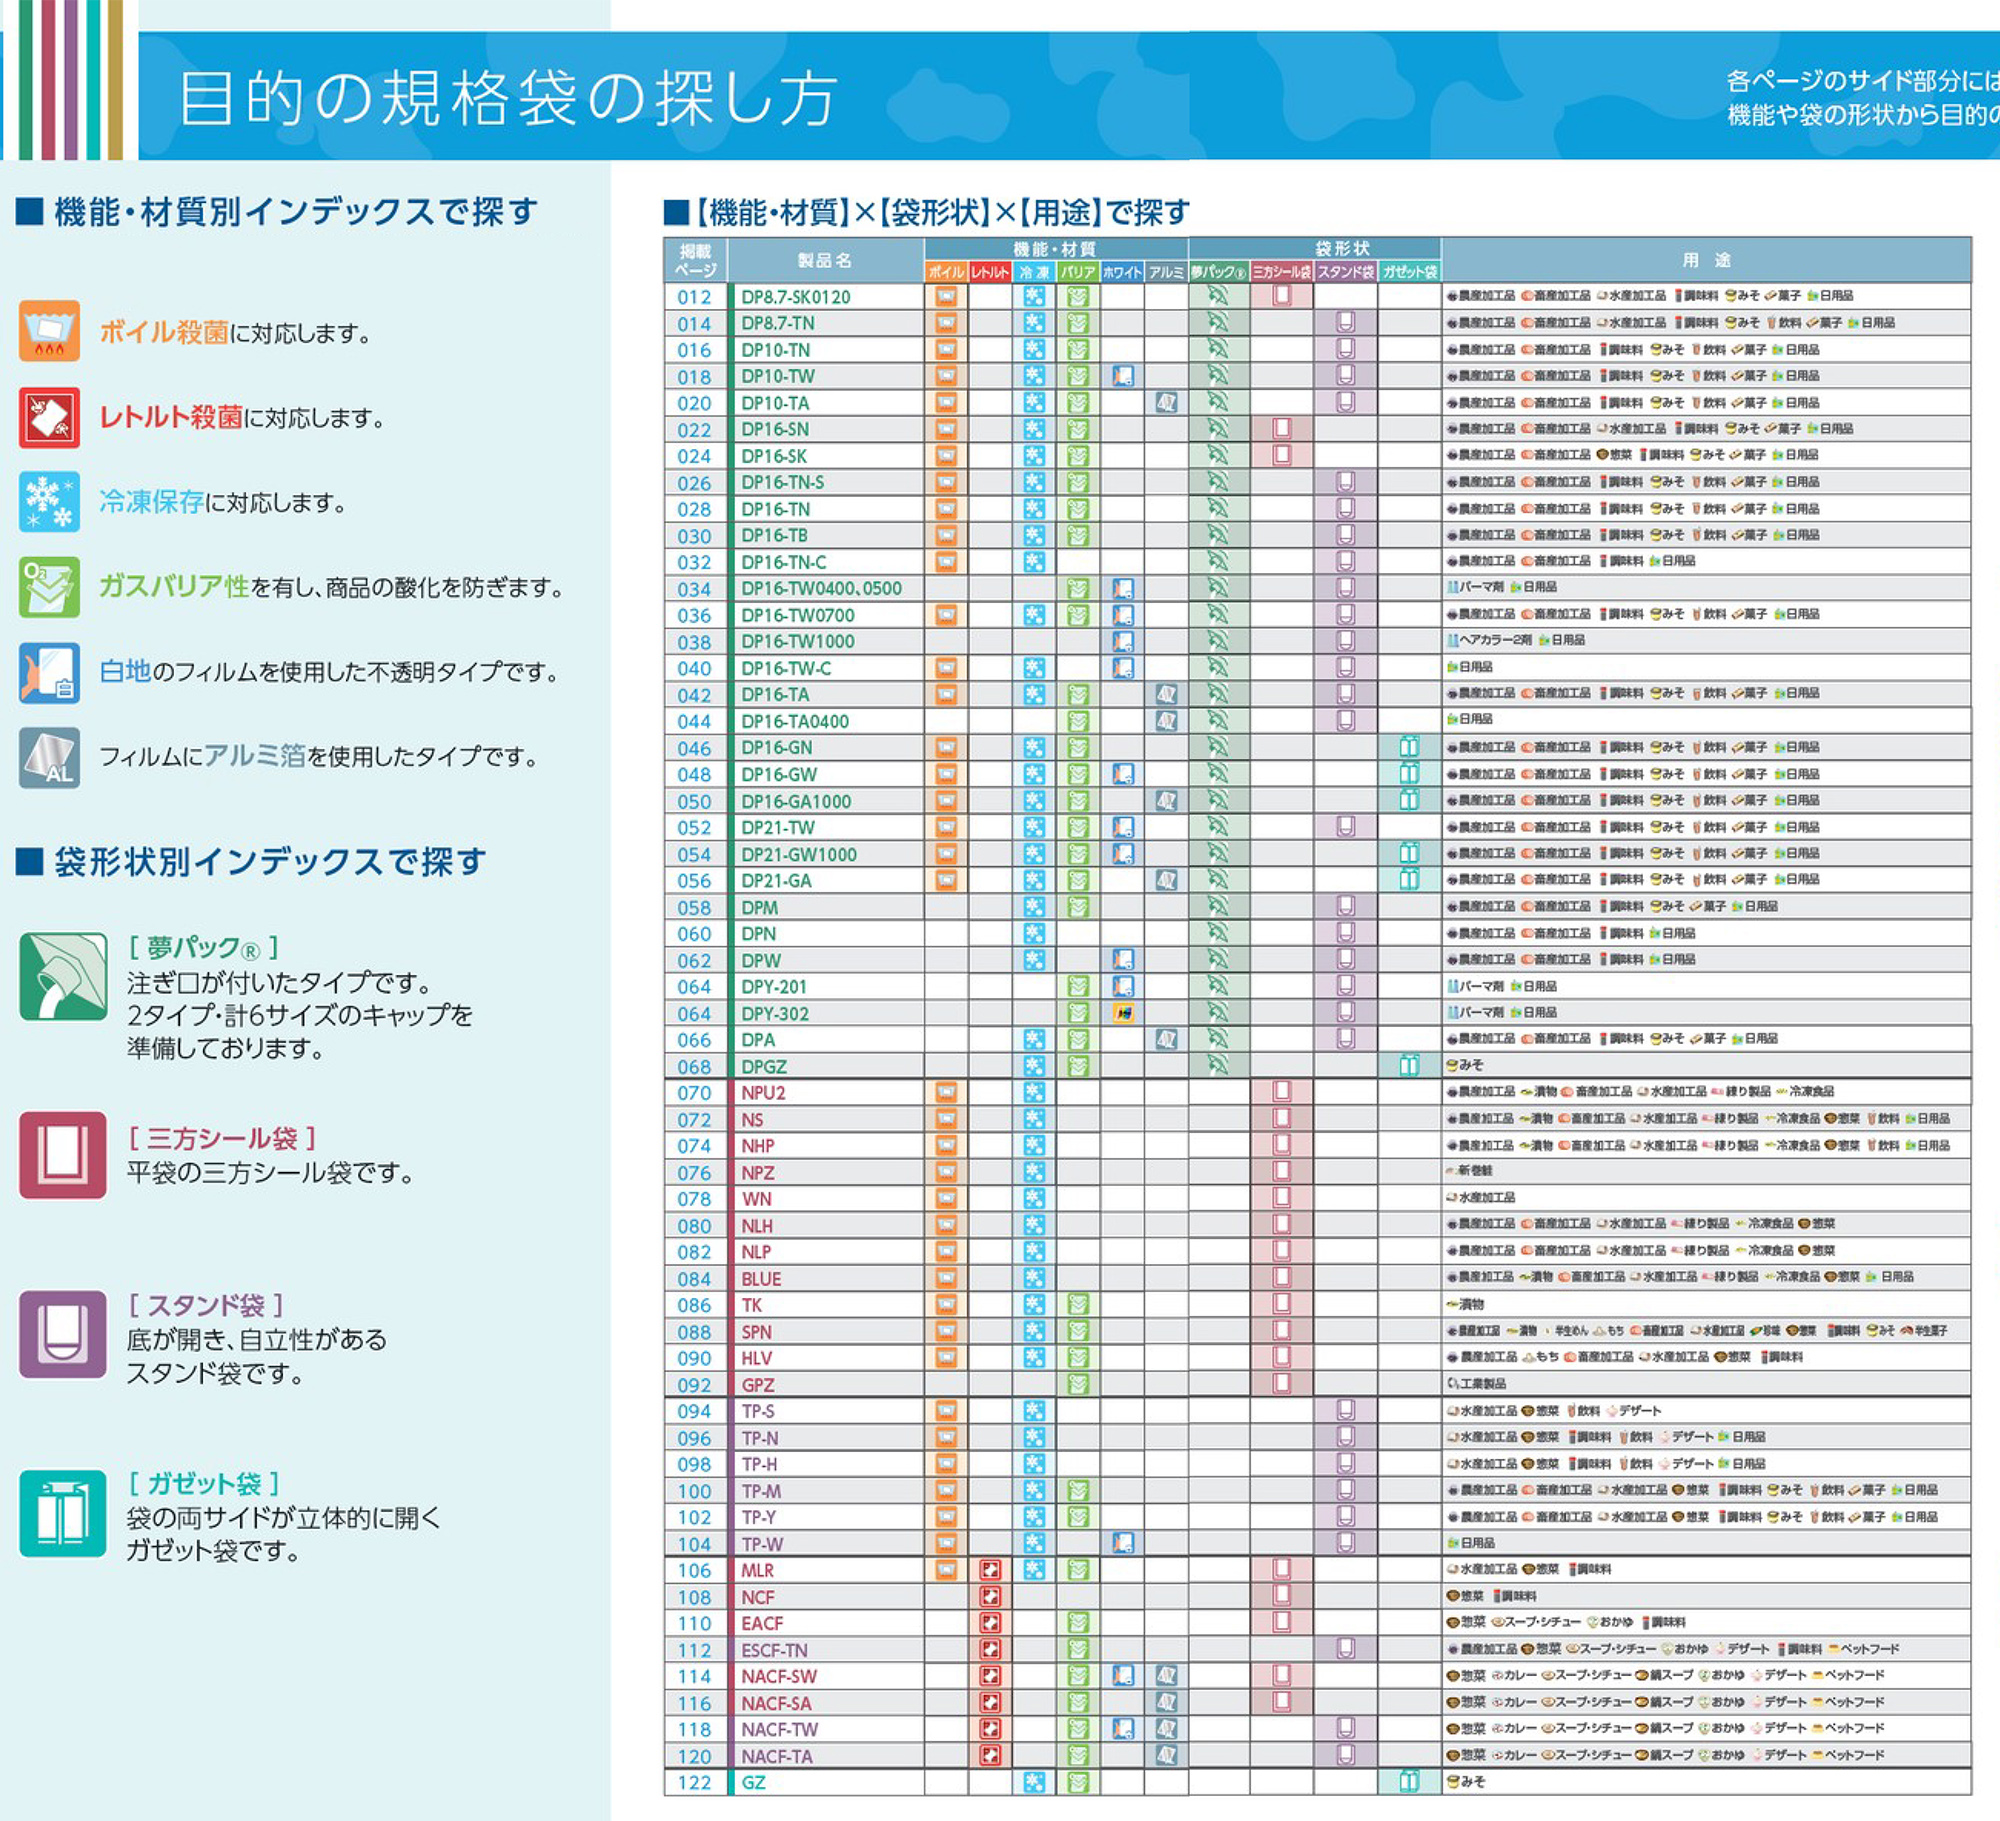
Task: Click aluminum icon in NACF-SA row
Action: [1166, 1703]
